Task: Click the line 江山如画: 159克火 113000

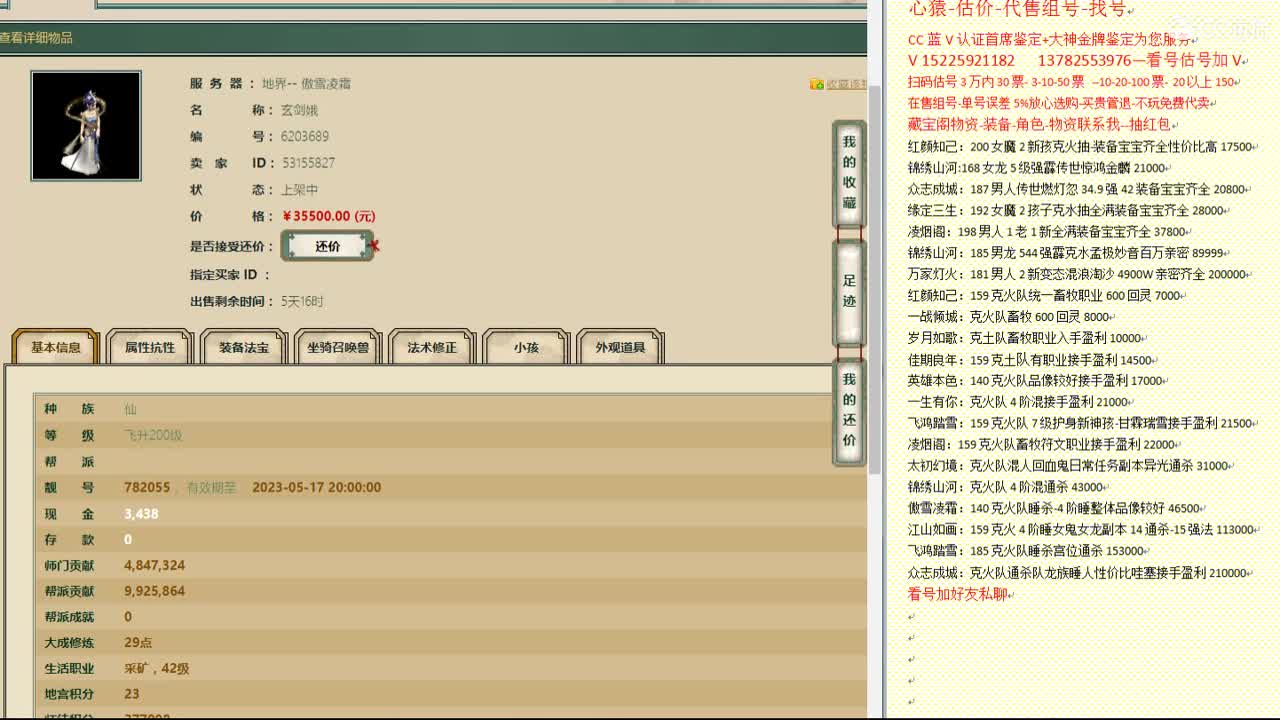Action: [x=1081, y=529]
